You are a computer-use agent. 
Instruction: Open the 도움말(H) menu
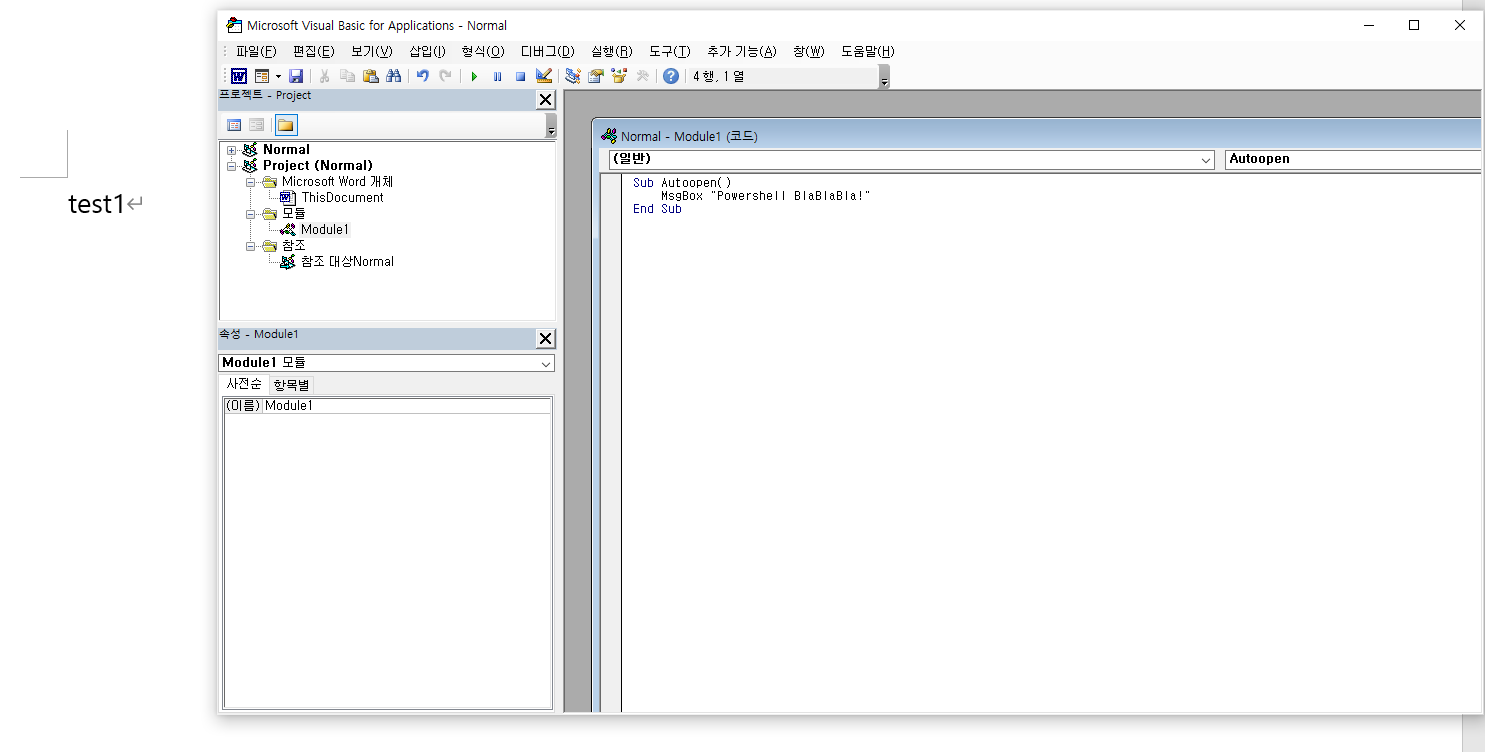(867, 51)
